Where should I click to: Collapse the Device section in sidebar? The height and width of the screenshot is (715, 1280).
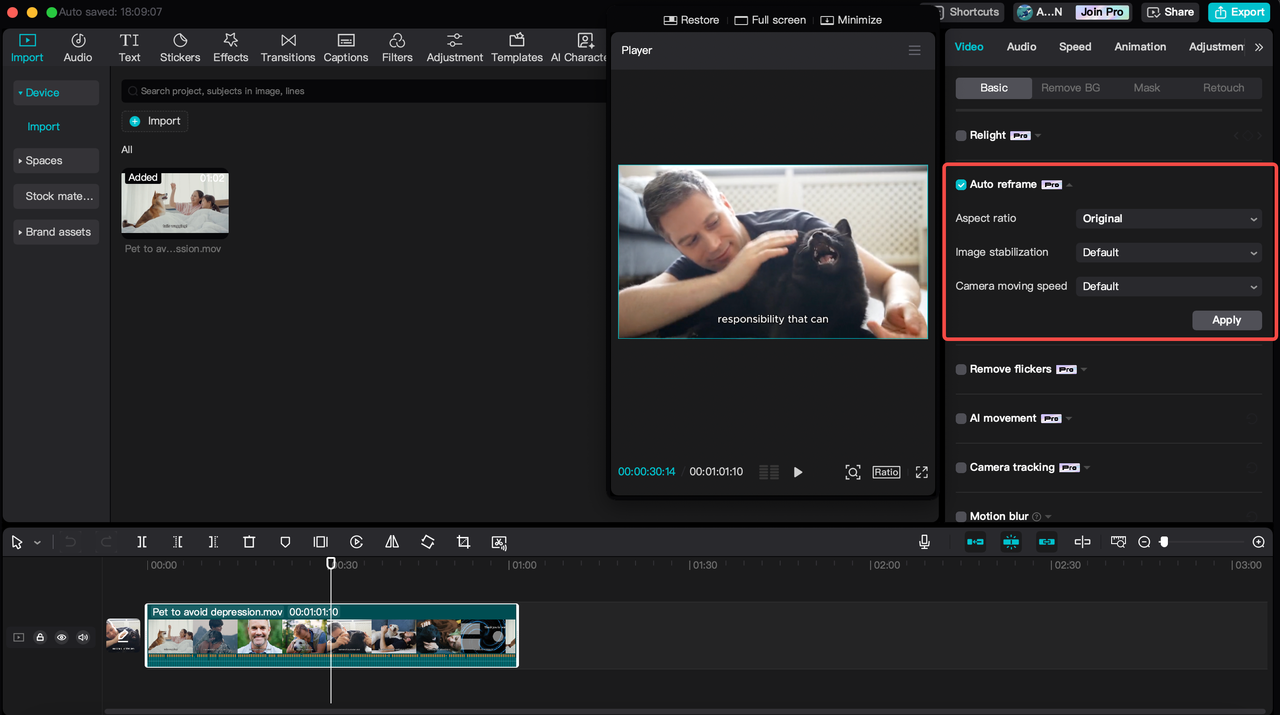(x=56, y=93)
